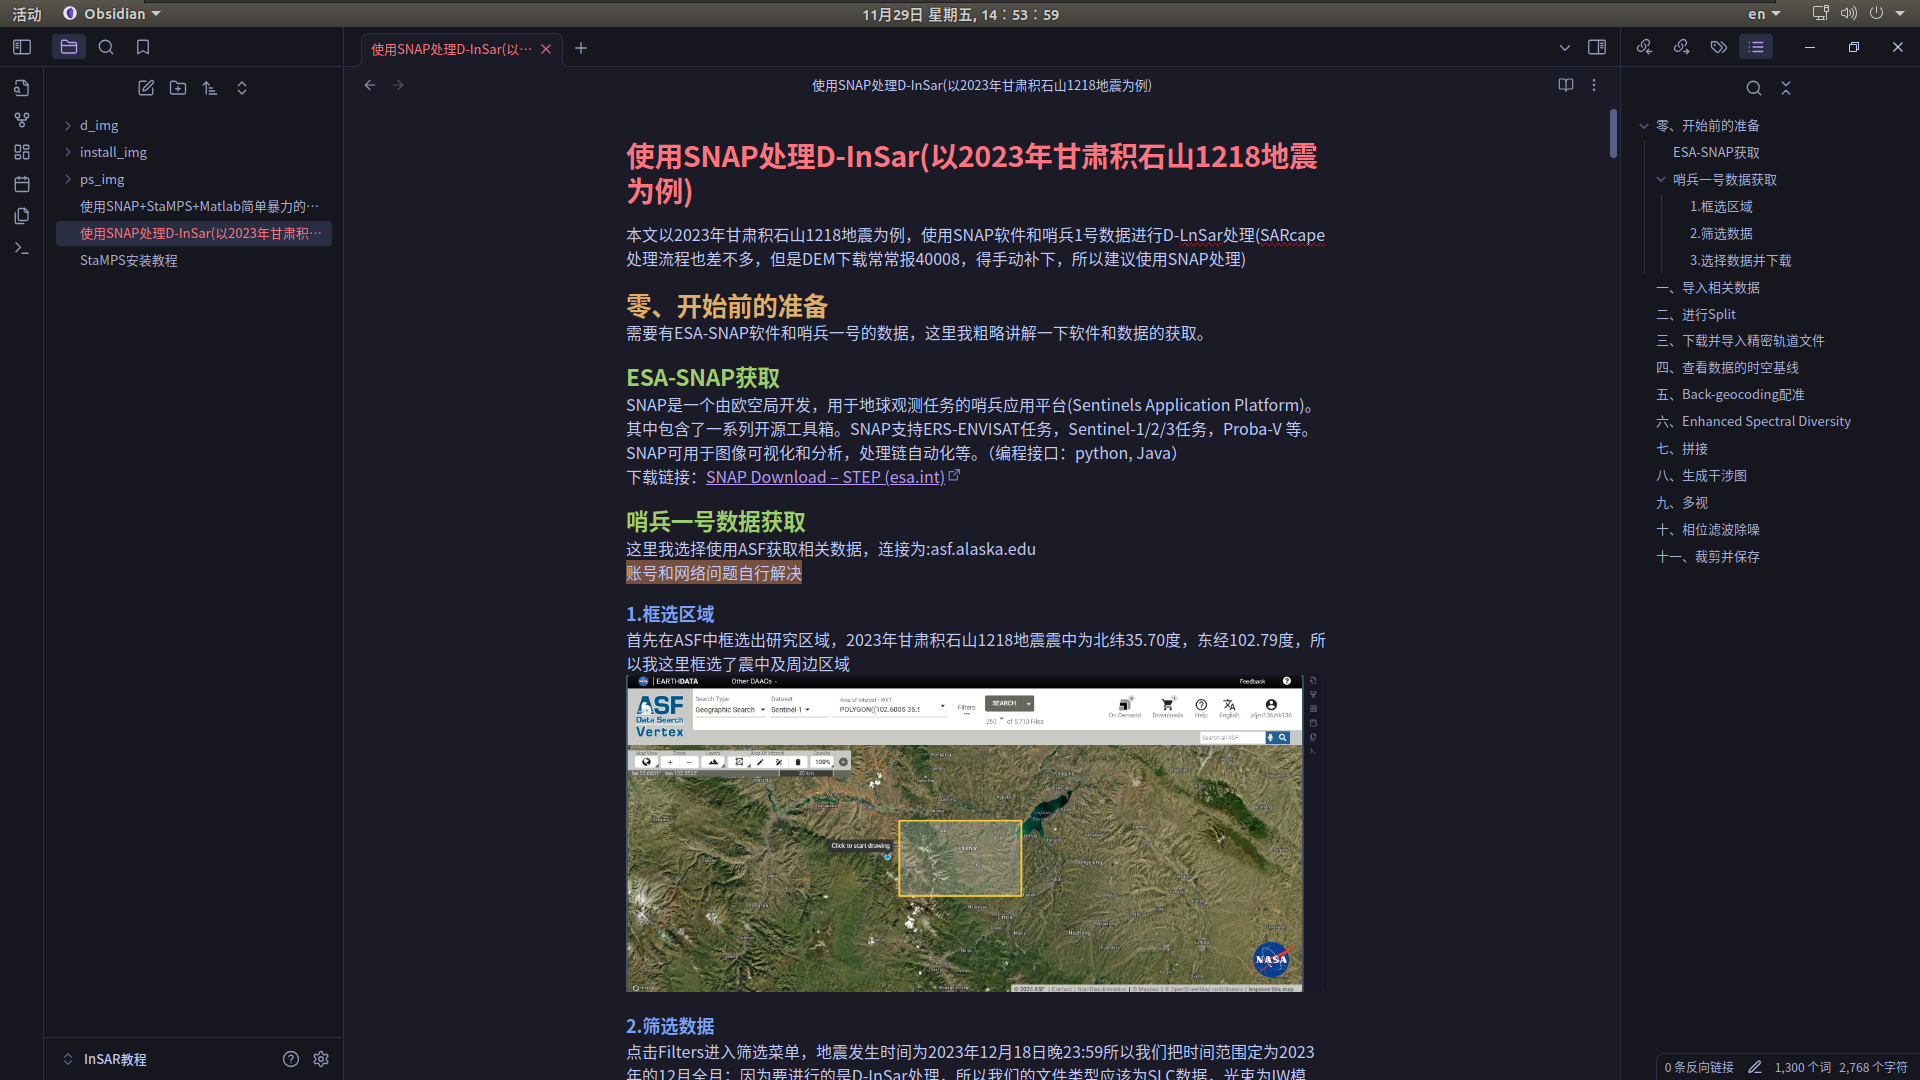This screenshot has width=1920, height=1080.
Task: Select the 使用SNAP处理D-InSar note in file list
Action: click(194, 233)
